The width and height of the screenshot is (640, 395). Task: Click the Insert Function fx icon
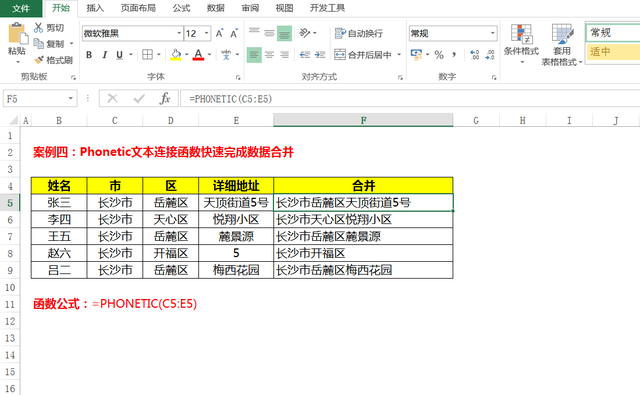(x=164, y=98)
